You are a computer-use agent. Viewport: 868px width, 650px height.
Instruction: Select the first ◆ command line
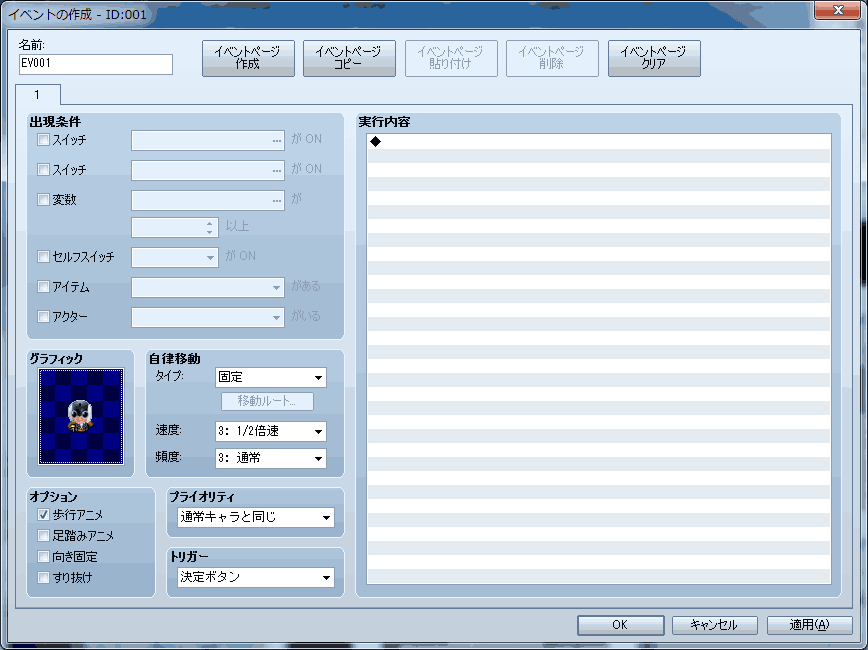(598, 141)
